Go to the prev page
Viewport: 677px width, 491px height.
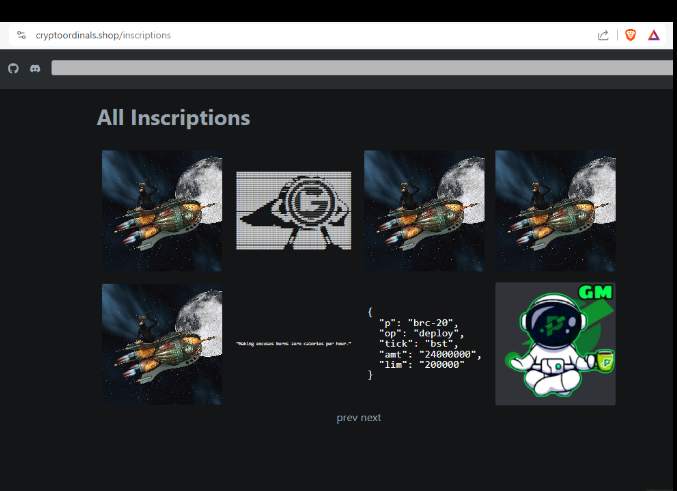point(346,417)
